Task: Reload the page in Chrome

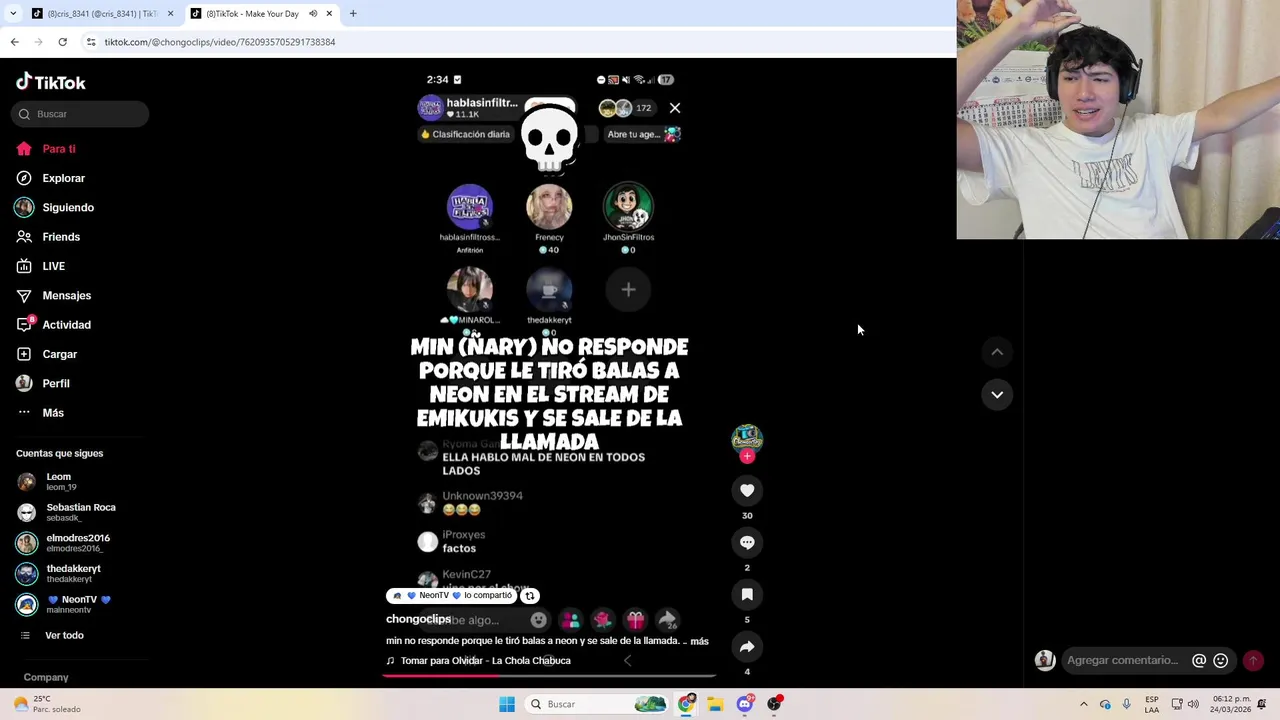Action: coord(62,42)
